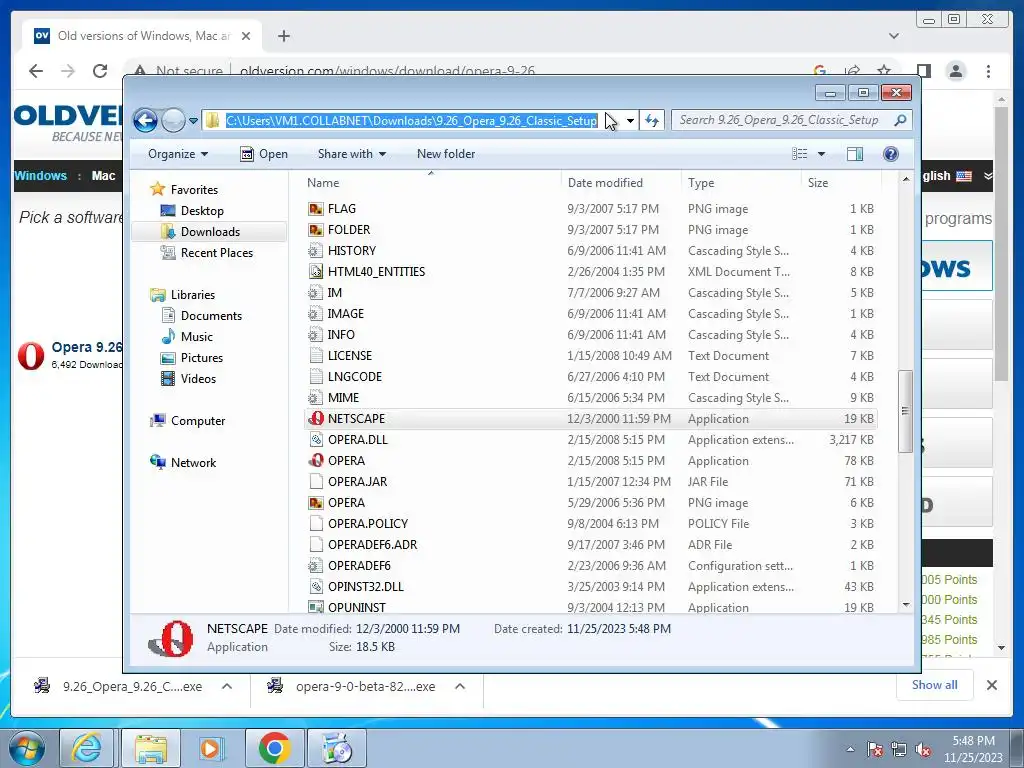This screenshot has height=768, width=1024.
Task: Select the LICENSE text document icon
Action: click(x=315, y=356)
